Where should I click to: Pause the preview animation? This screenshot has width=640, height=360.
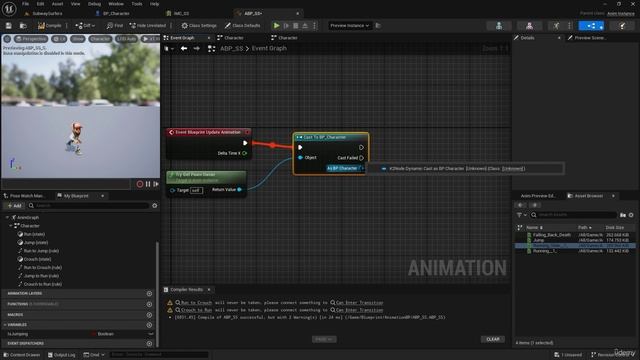click(148, 184)
